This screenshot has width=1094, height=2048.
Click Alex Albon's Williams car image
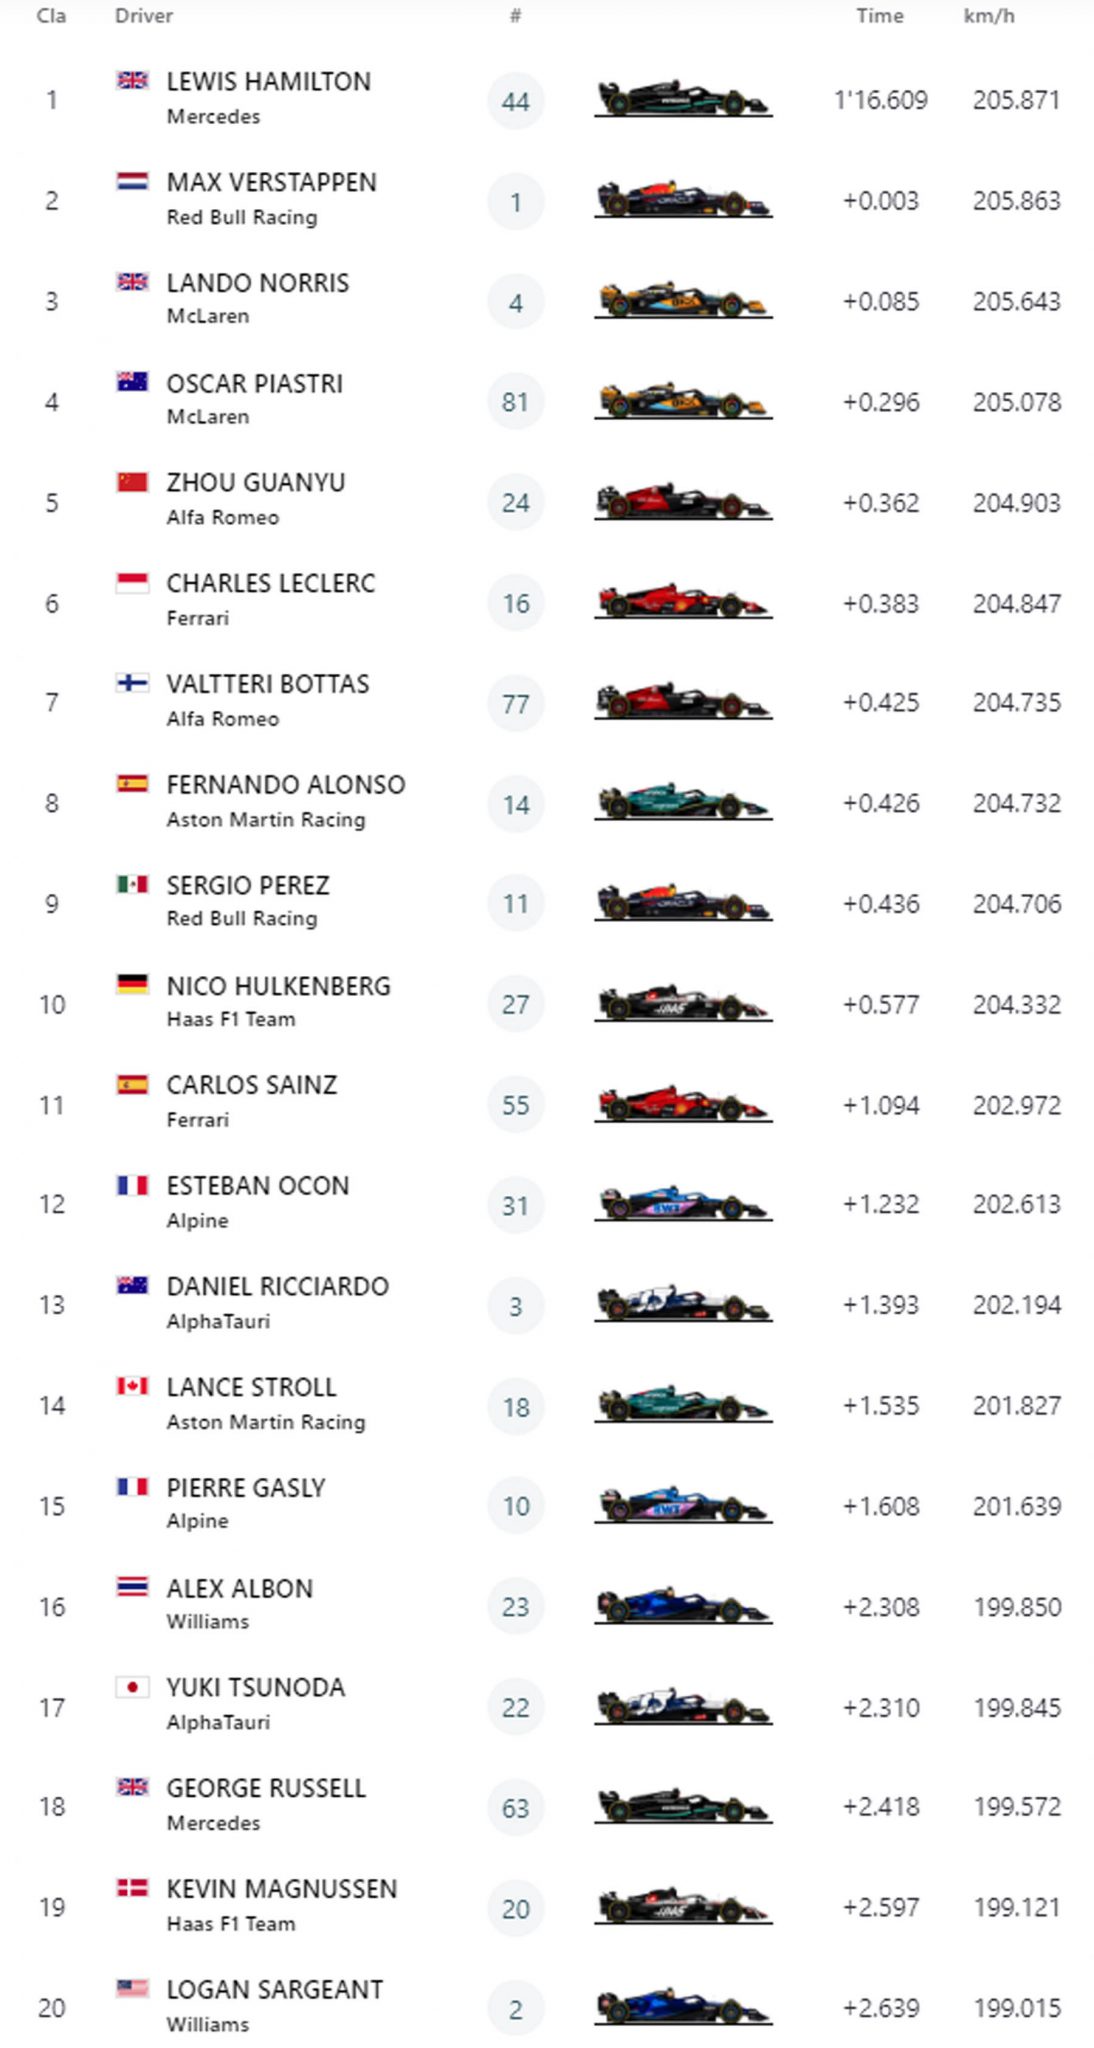682,1606
